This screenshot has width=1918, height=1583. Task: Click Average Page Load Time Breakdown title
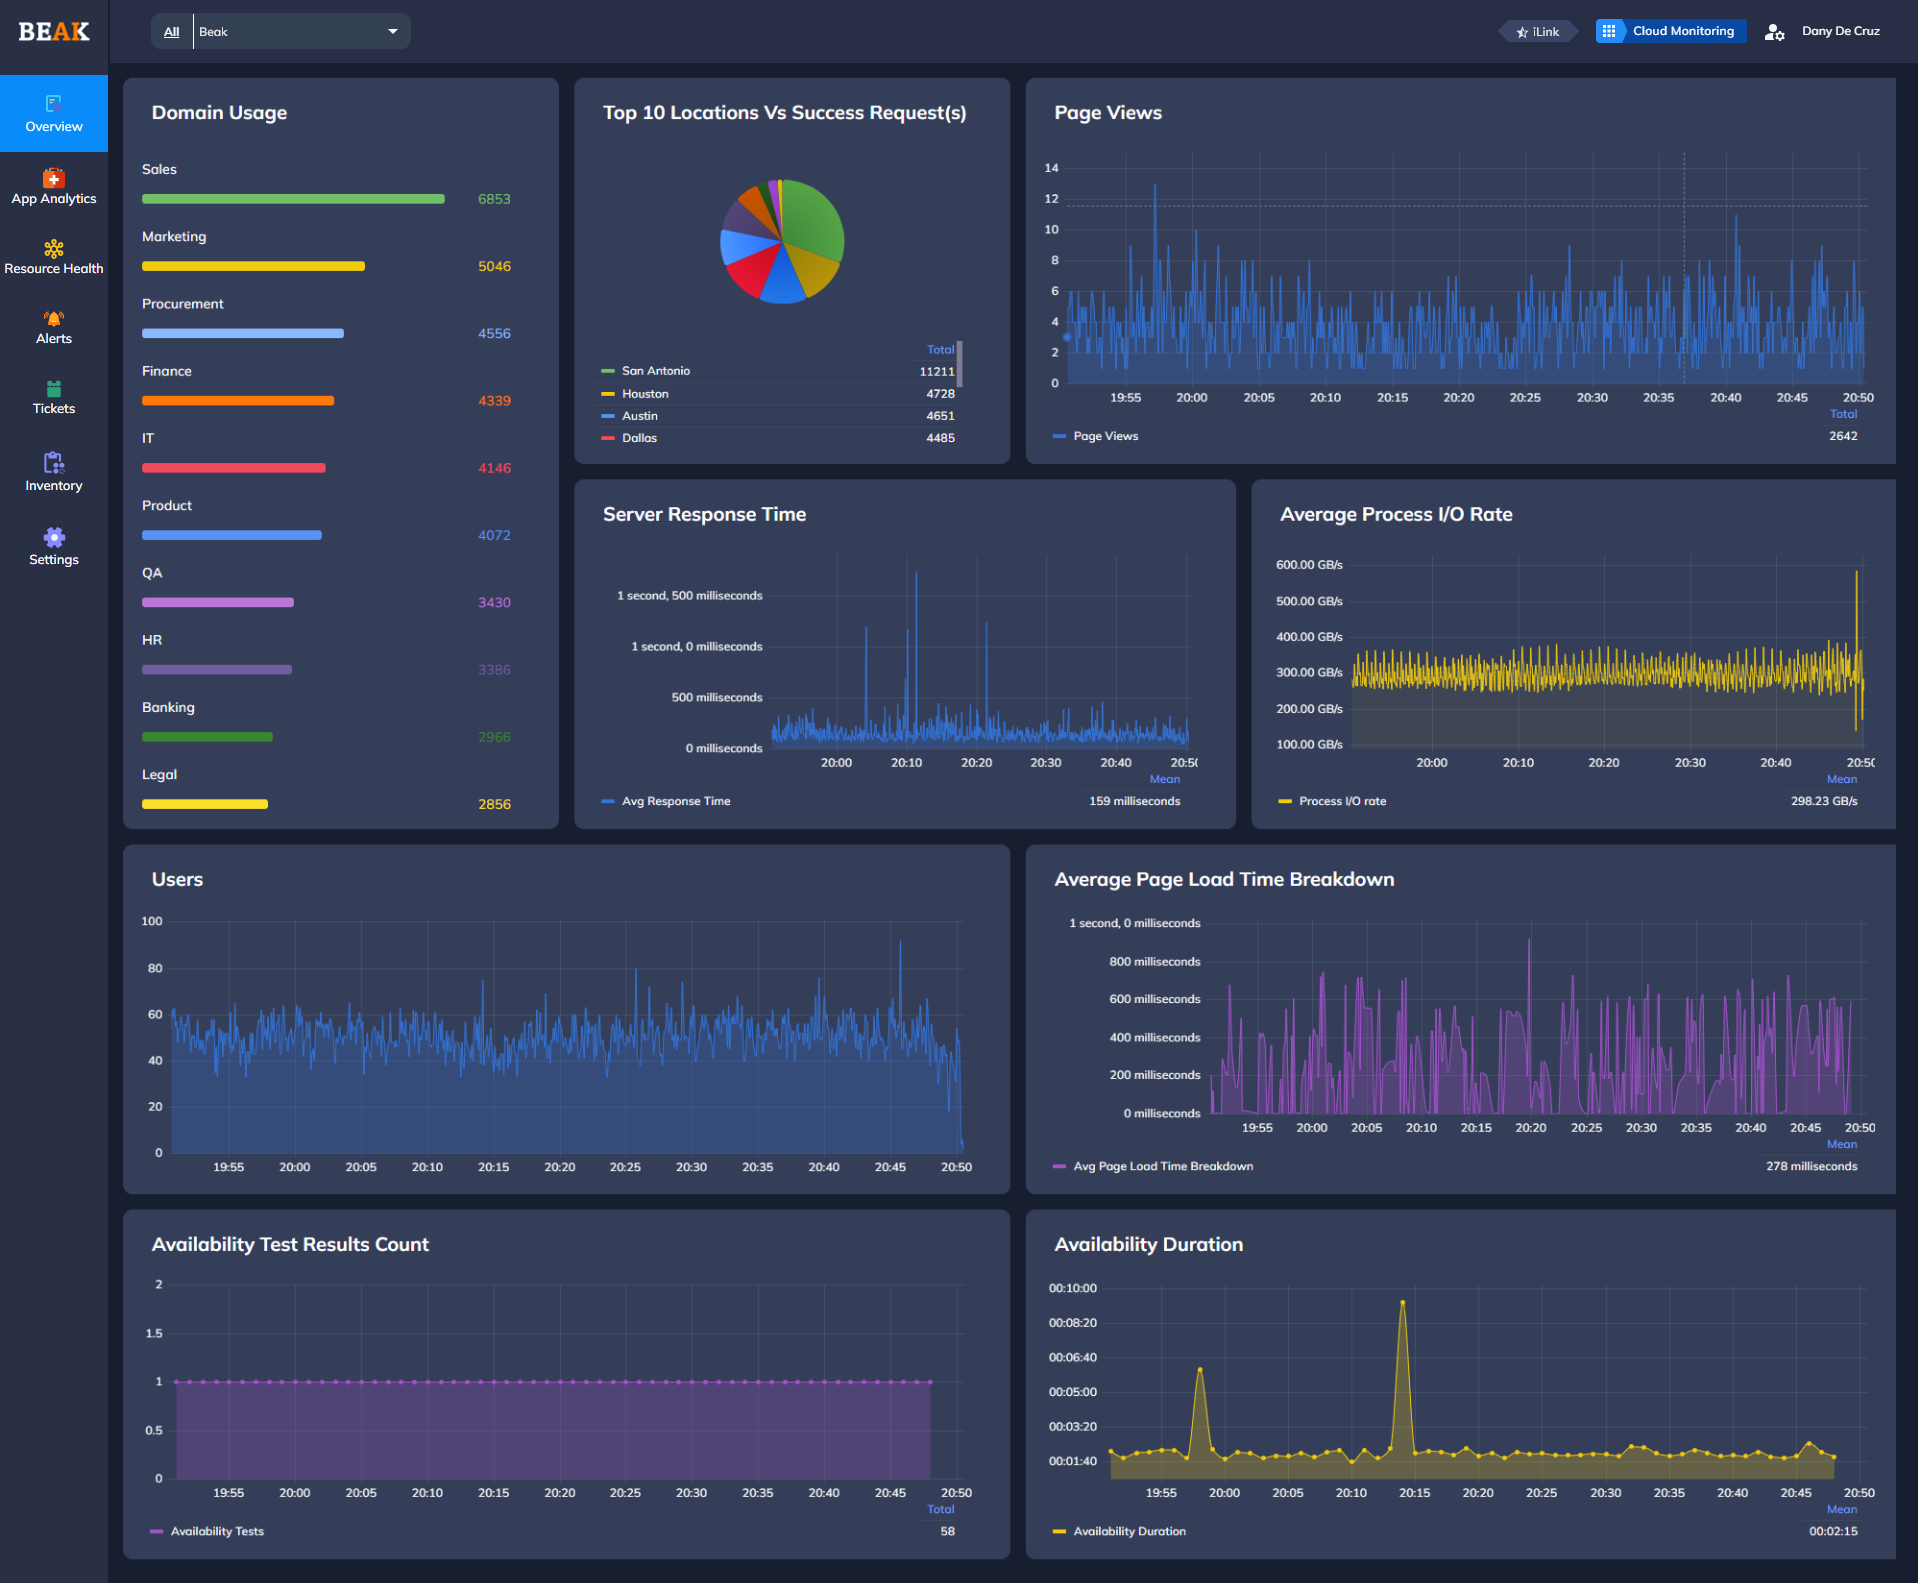(1224, 879)
